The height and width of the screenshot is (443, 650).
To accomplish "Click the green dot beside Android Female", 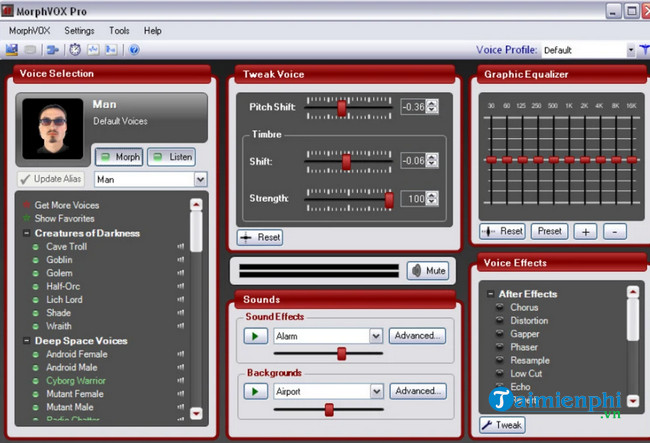I will tap(36, 355).
